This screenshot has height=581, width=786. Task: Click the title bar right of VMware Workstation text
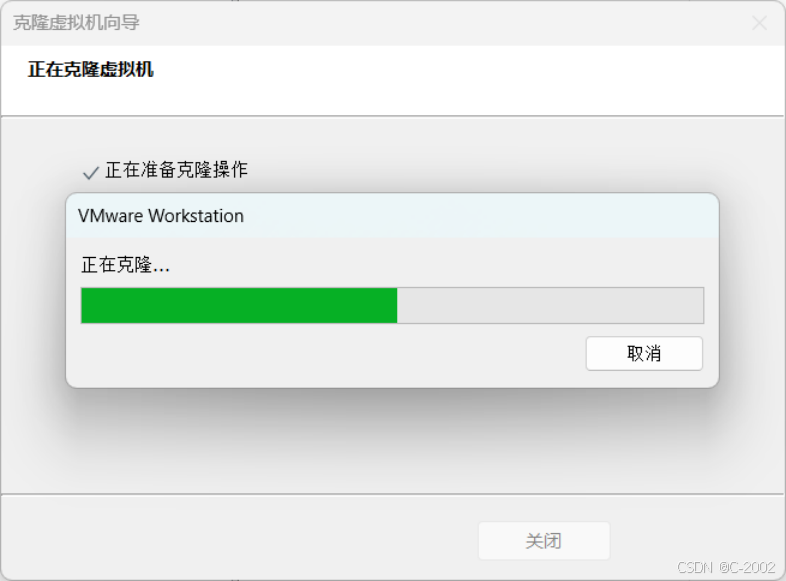(x=481, y=216)
